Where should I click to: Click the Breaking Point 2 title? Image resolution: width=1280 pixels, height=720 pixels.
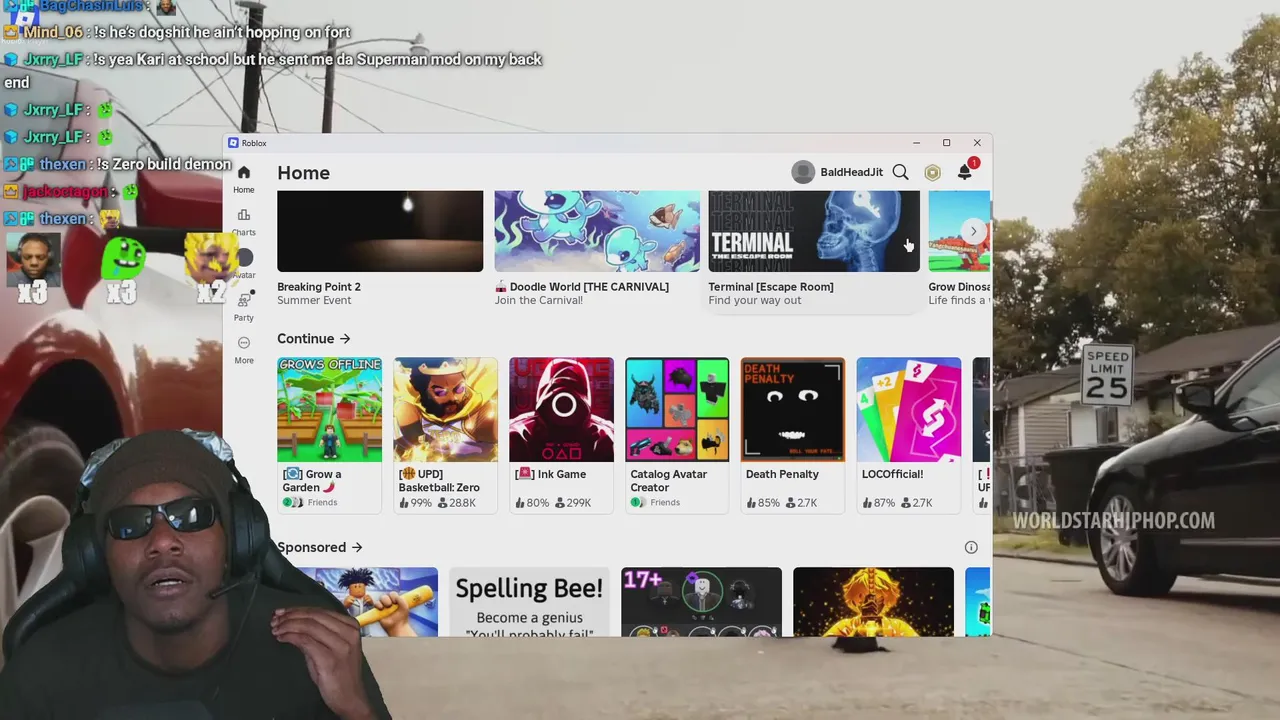[319, 287]
